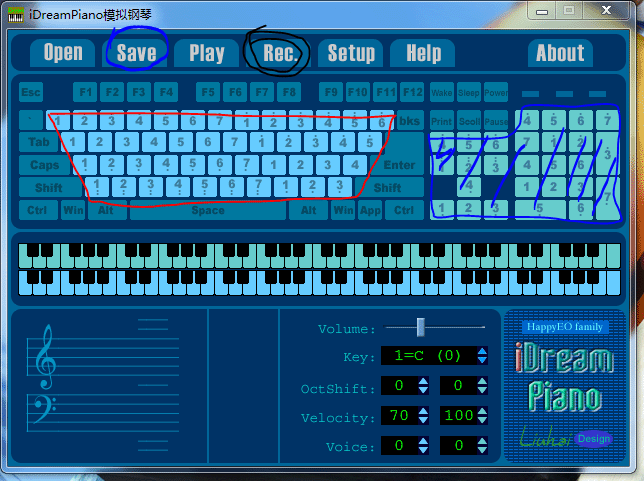Click the right Alt virtual key
The height and width of the screenshot is (481, 644).
308,210
